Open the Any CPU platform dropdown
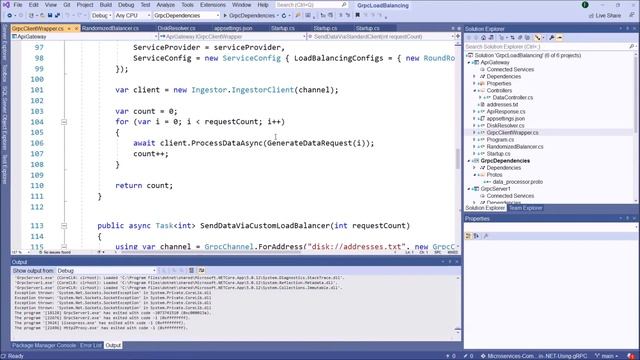Image resolution: width=640 pixels, height=360 pixels. (133, 16)
